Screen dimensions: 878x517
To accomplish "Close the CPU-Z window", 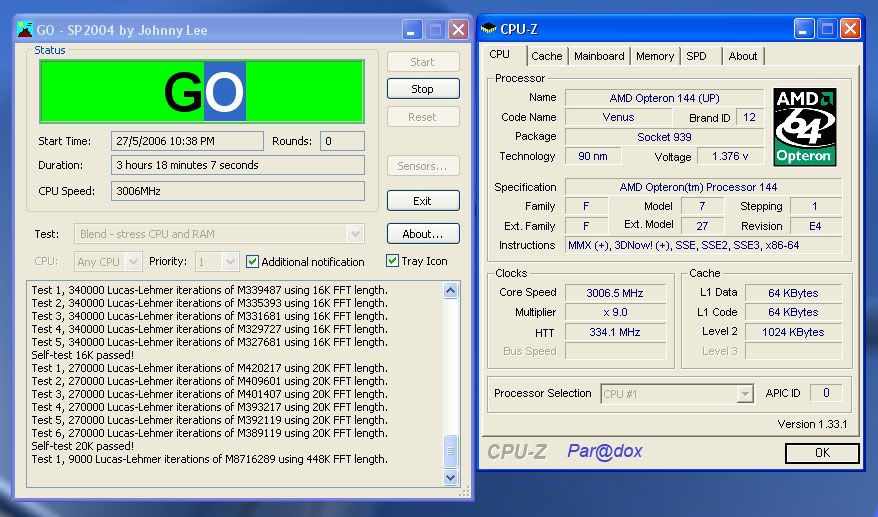I will (x=850, y=29).
